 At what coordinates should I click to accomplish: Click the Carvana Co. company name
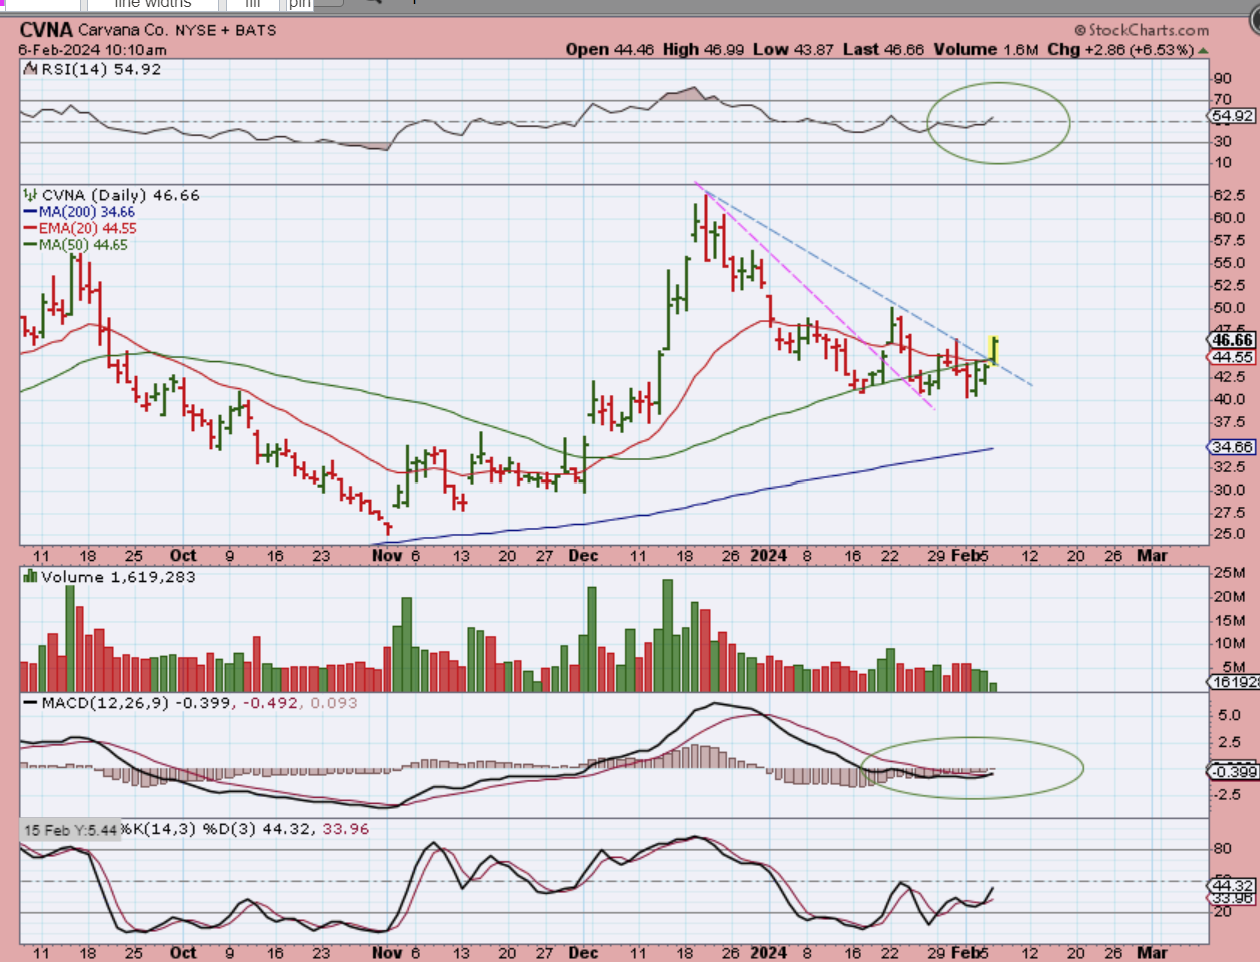124,30
